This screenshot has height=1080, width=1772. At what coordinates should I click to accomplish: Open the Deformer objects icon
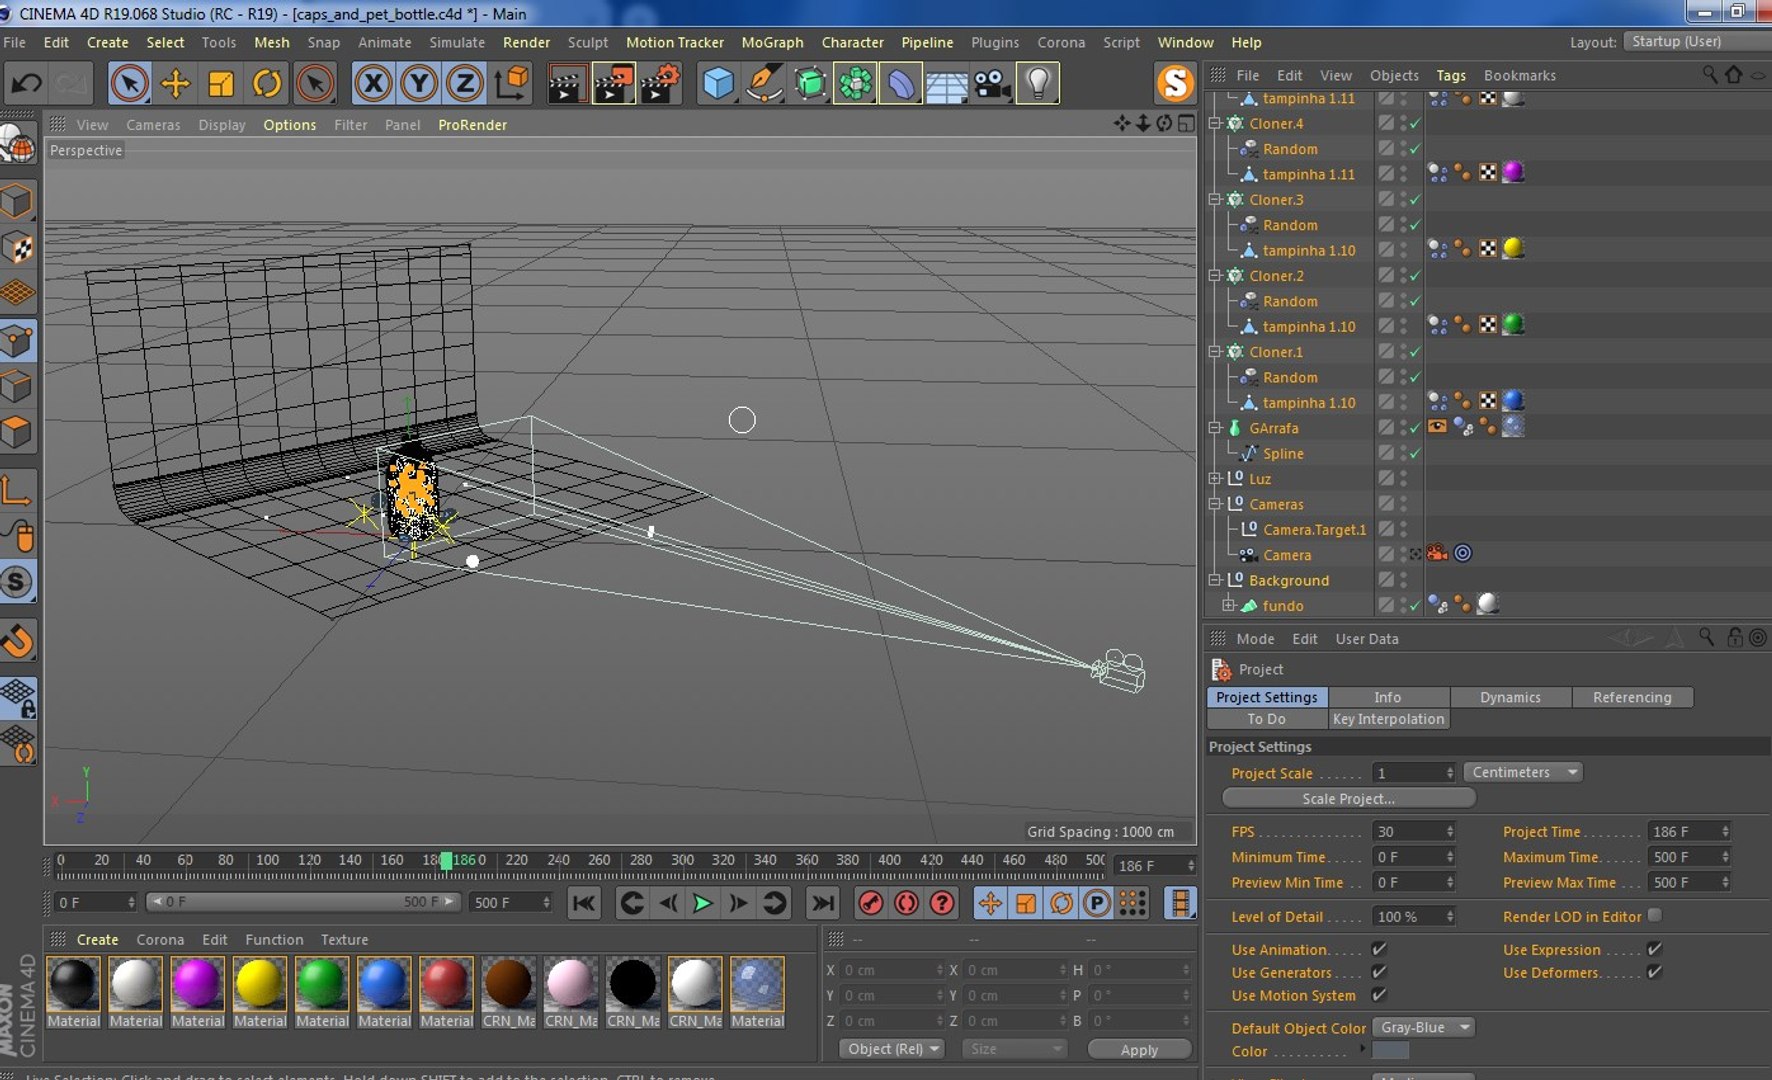click(901, 83)
